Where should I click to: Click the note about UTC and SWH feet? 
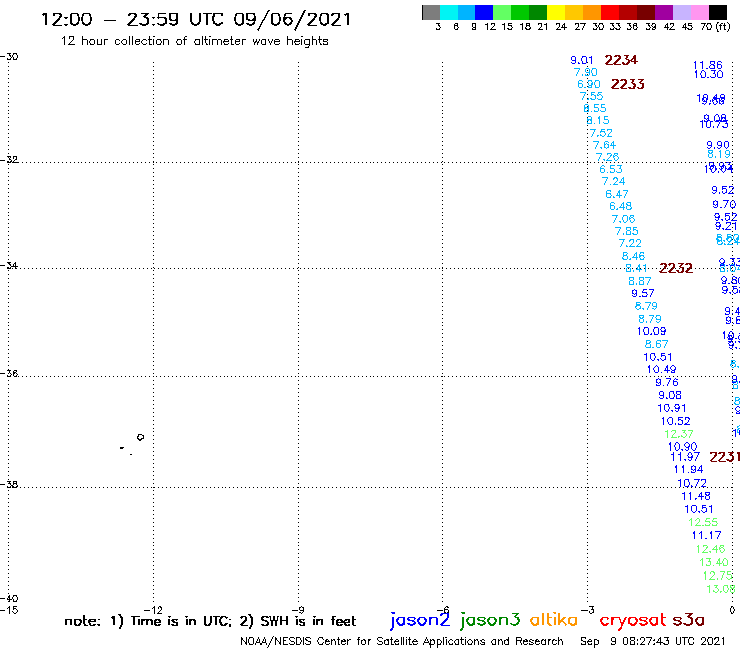click(210, 621)
